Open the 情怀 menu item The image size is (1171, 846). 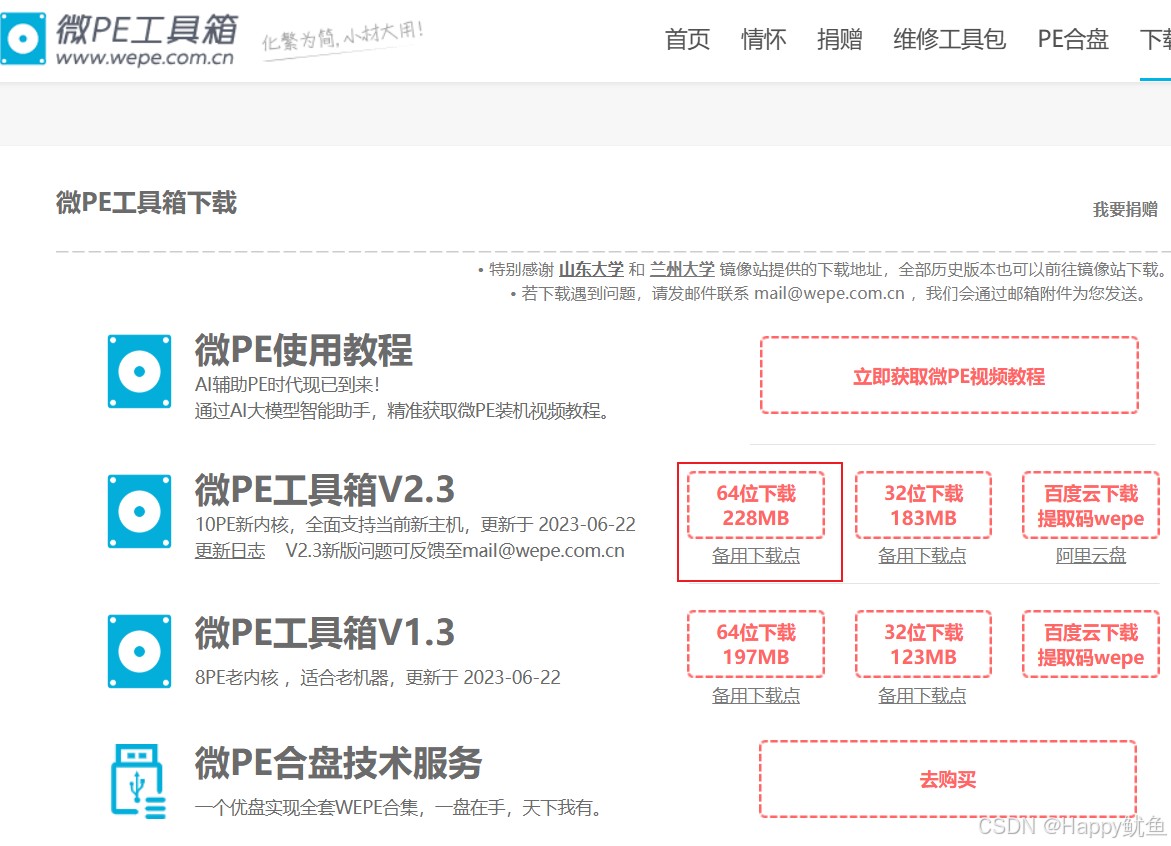coord(763,39)
